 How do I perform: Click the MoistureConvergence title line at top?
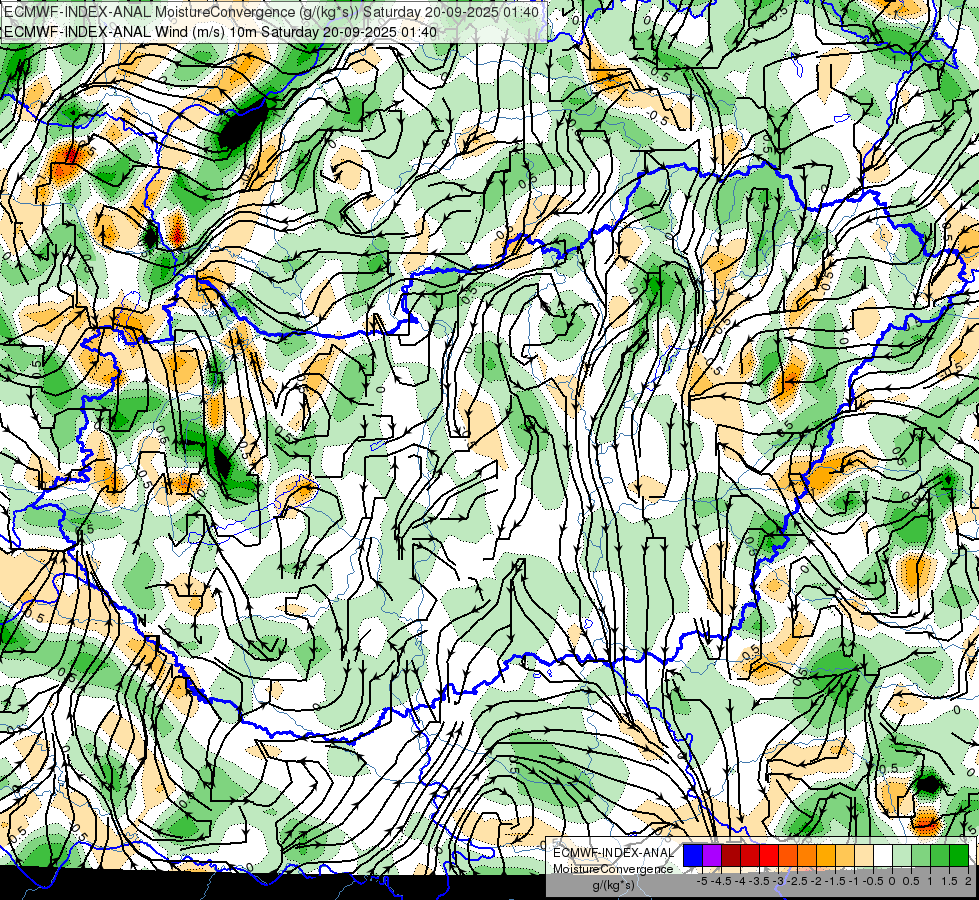(x=271, y=12)
